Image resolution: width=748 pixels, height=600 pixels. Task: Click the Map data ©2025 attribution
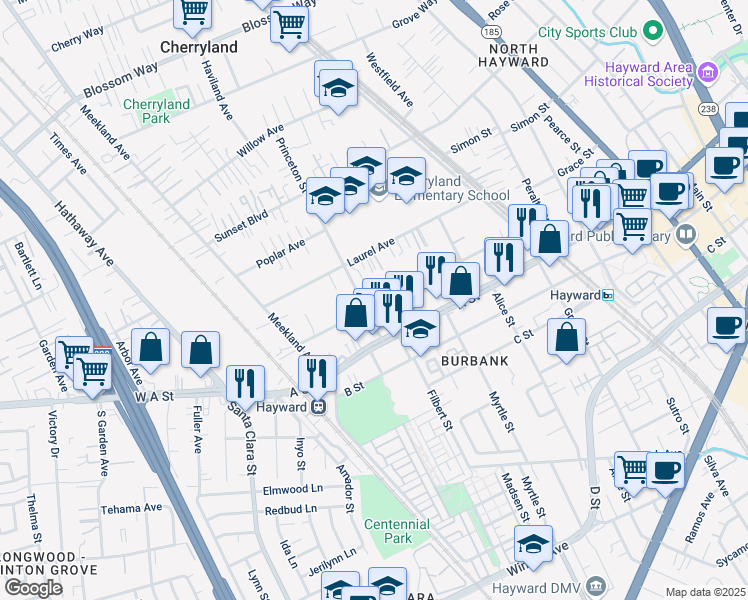pyautogui.click(x=706, y=592)
